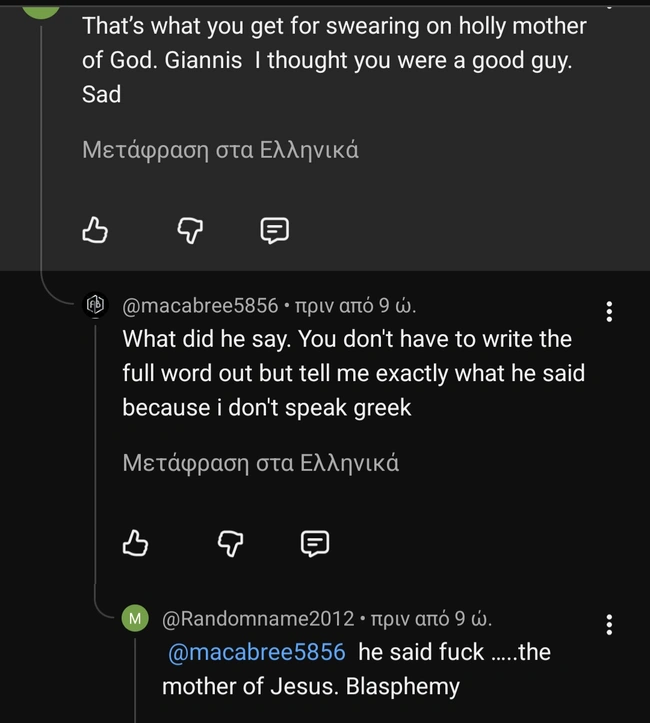This screenshot has width=650, height=723.
Task: Open the @Randomname2012 username link
Action: (x=258, y=618)
